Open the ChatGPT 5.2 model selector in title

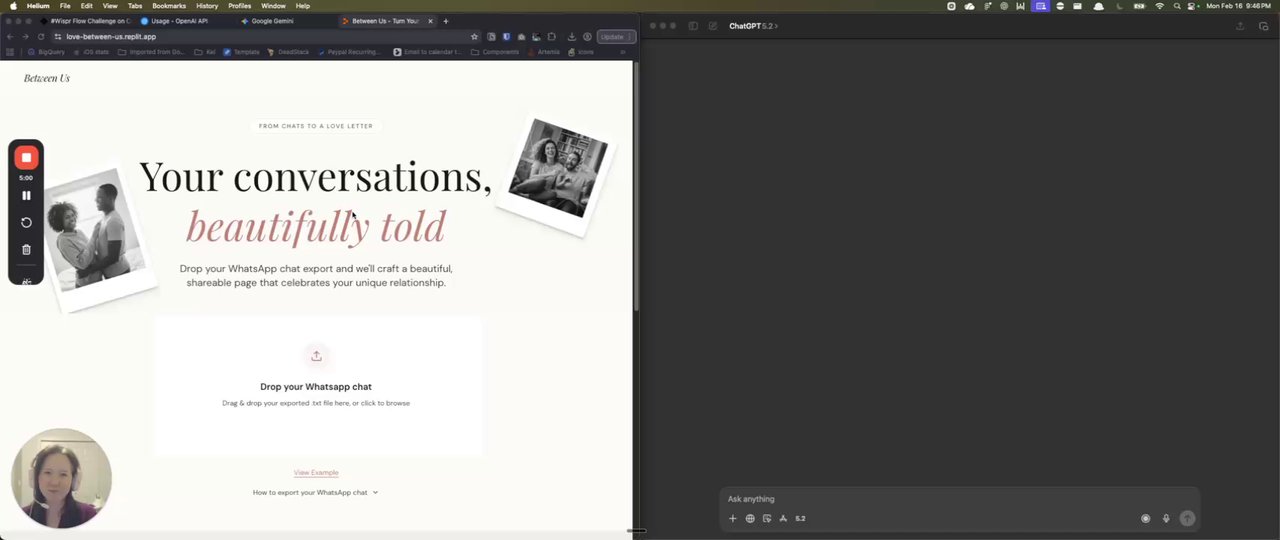tap(753, 26)
